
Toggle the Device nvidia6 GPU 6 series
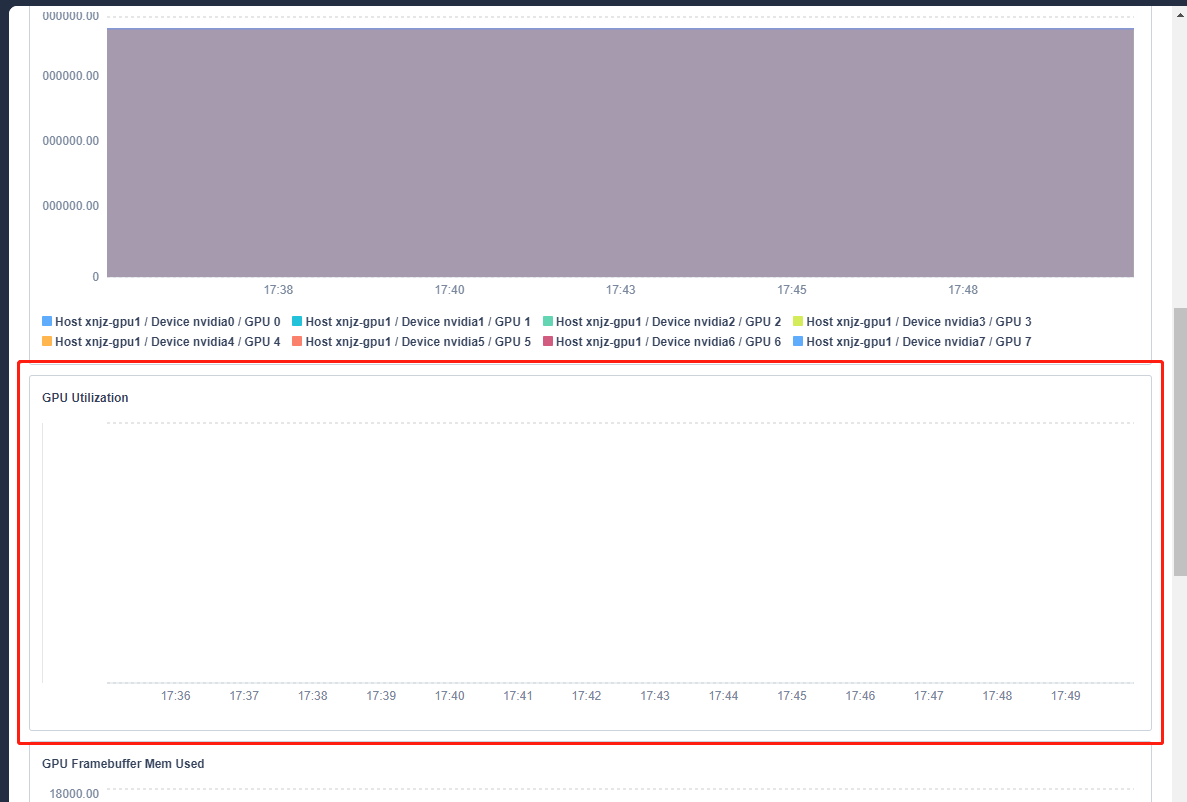click(x=666, y=341)
